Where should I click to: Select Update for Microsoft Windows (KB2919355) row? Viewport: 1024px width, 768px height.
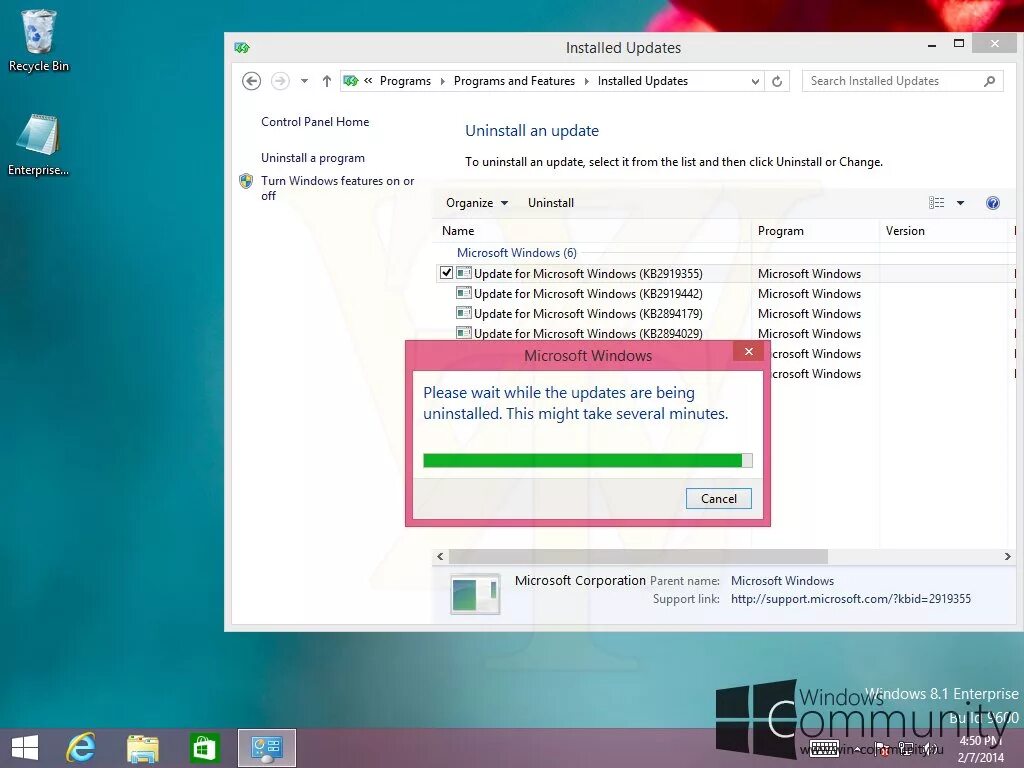point(725,274)
